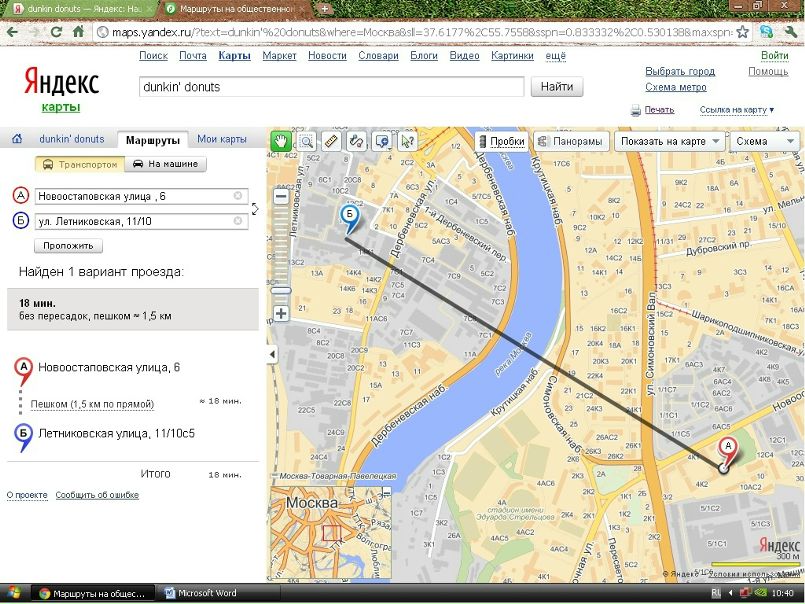Expand the Ссылка на карту dropdown
Screen dimensions: 805x604
737,110
